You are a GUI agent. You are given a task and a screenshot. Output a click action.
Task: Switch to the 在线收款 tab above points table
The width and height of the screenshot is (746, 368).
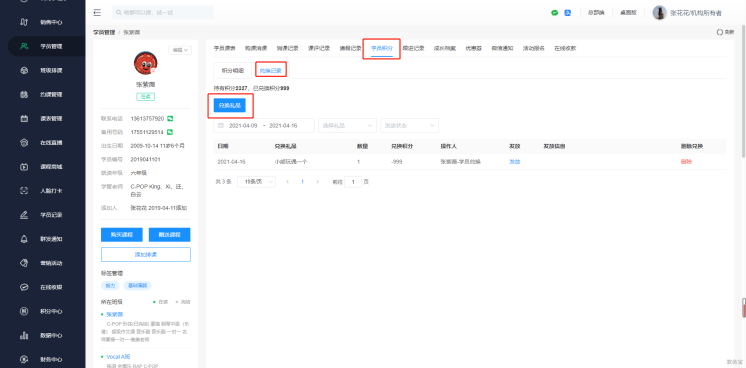click(565, 48)
